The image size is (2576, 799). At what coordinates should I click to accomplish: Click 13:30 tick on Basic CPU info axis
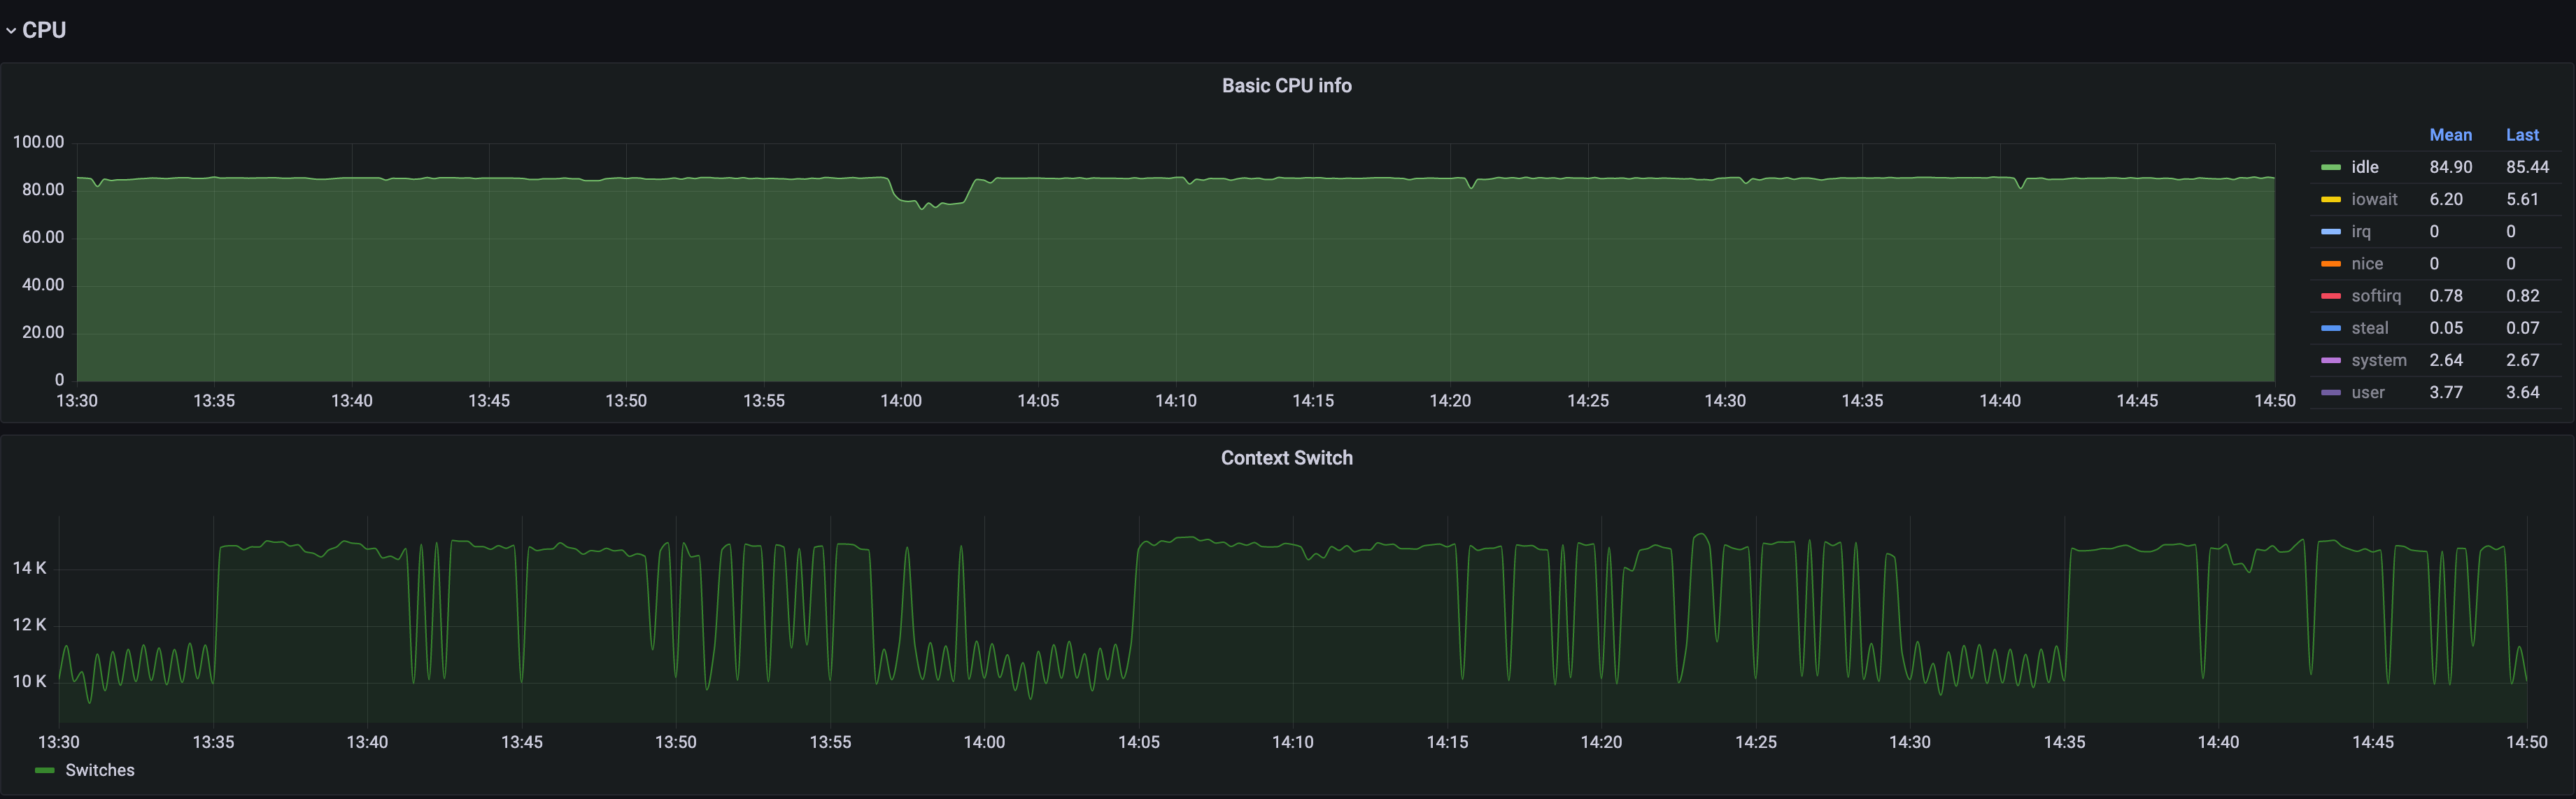pos(77,401)
